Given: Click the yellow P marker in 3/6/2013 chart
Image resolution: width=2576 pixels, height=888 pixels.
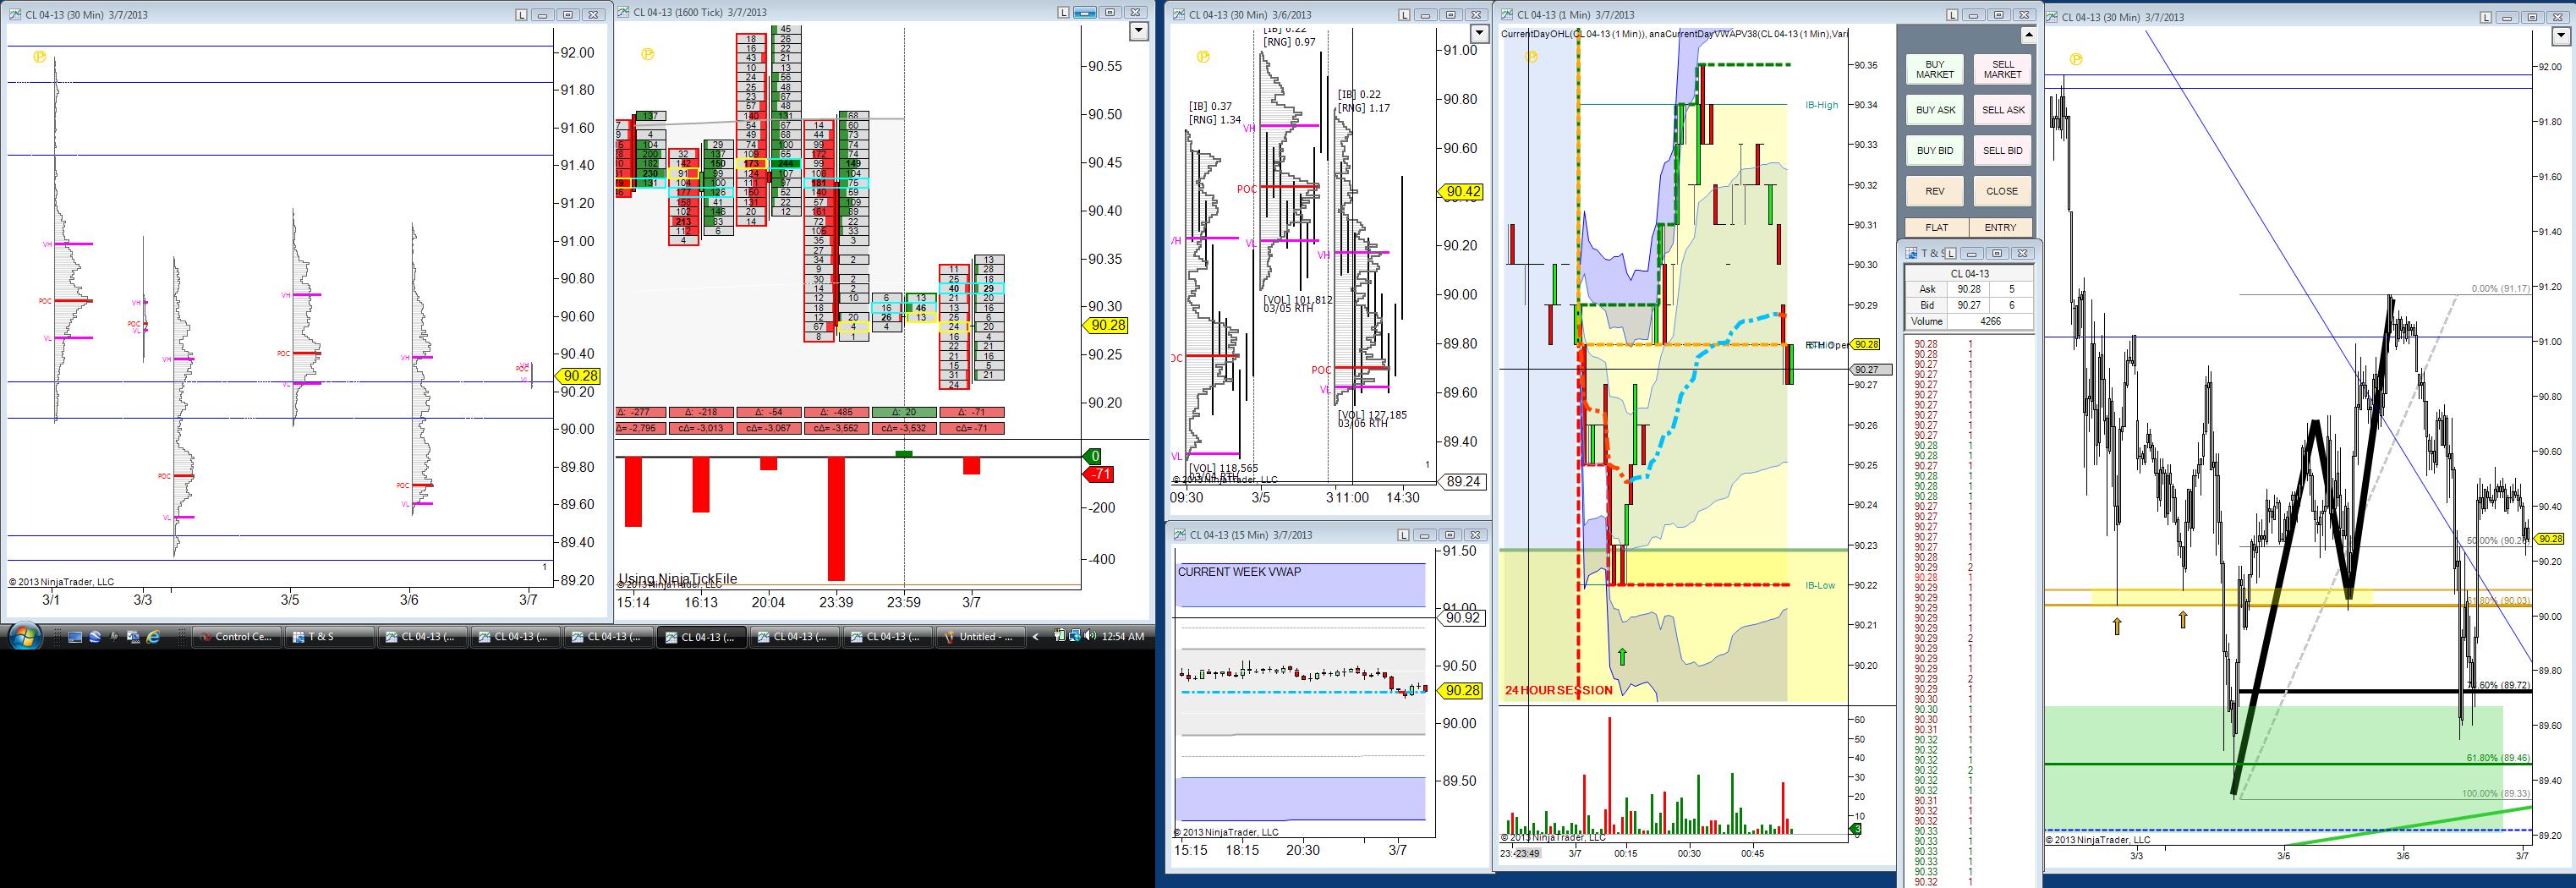Looking at the screenshot, I should pyautogui.click(x=1203, y=57).
